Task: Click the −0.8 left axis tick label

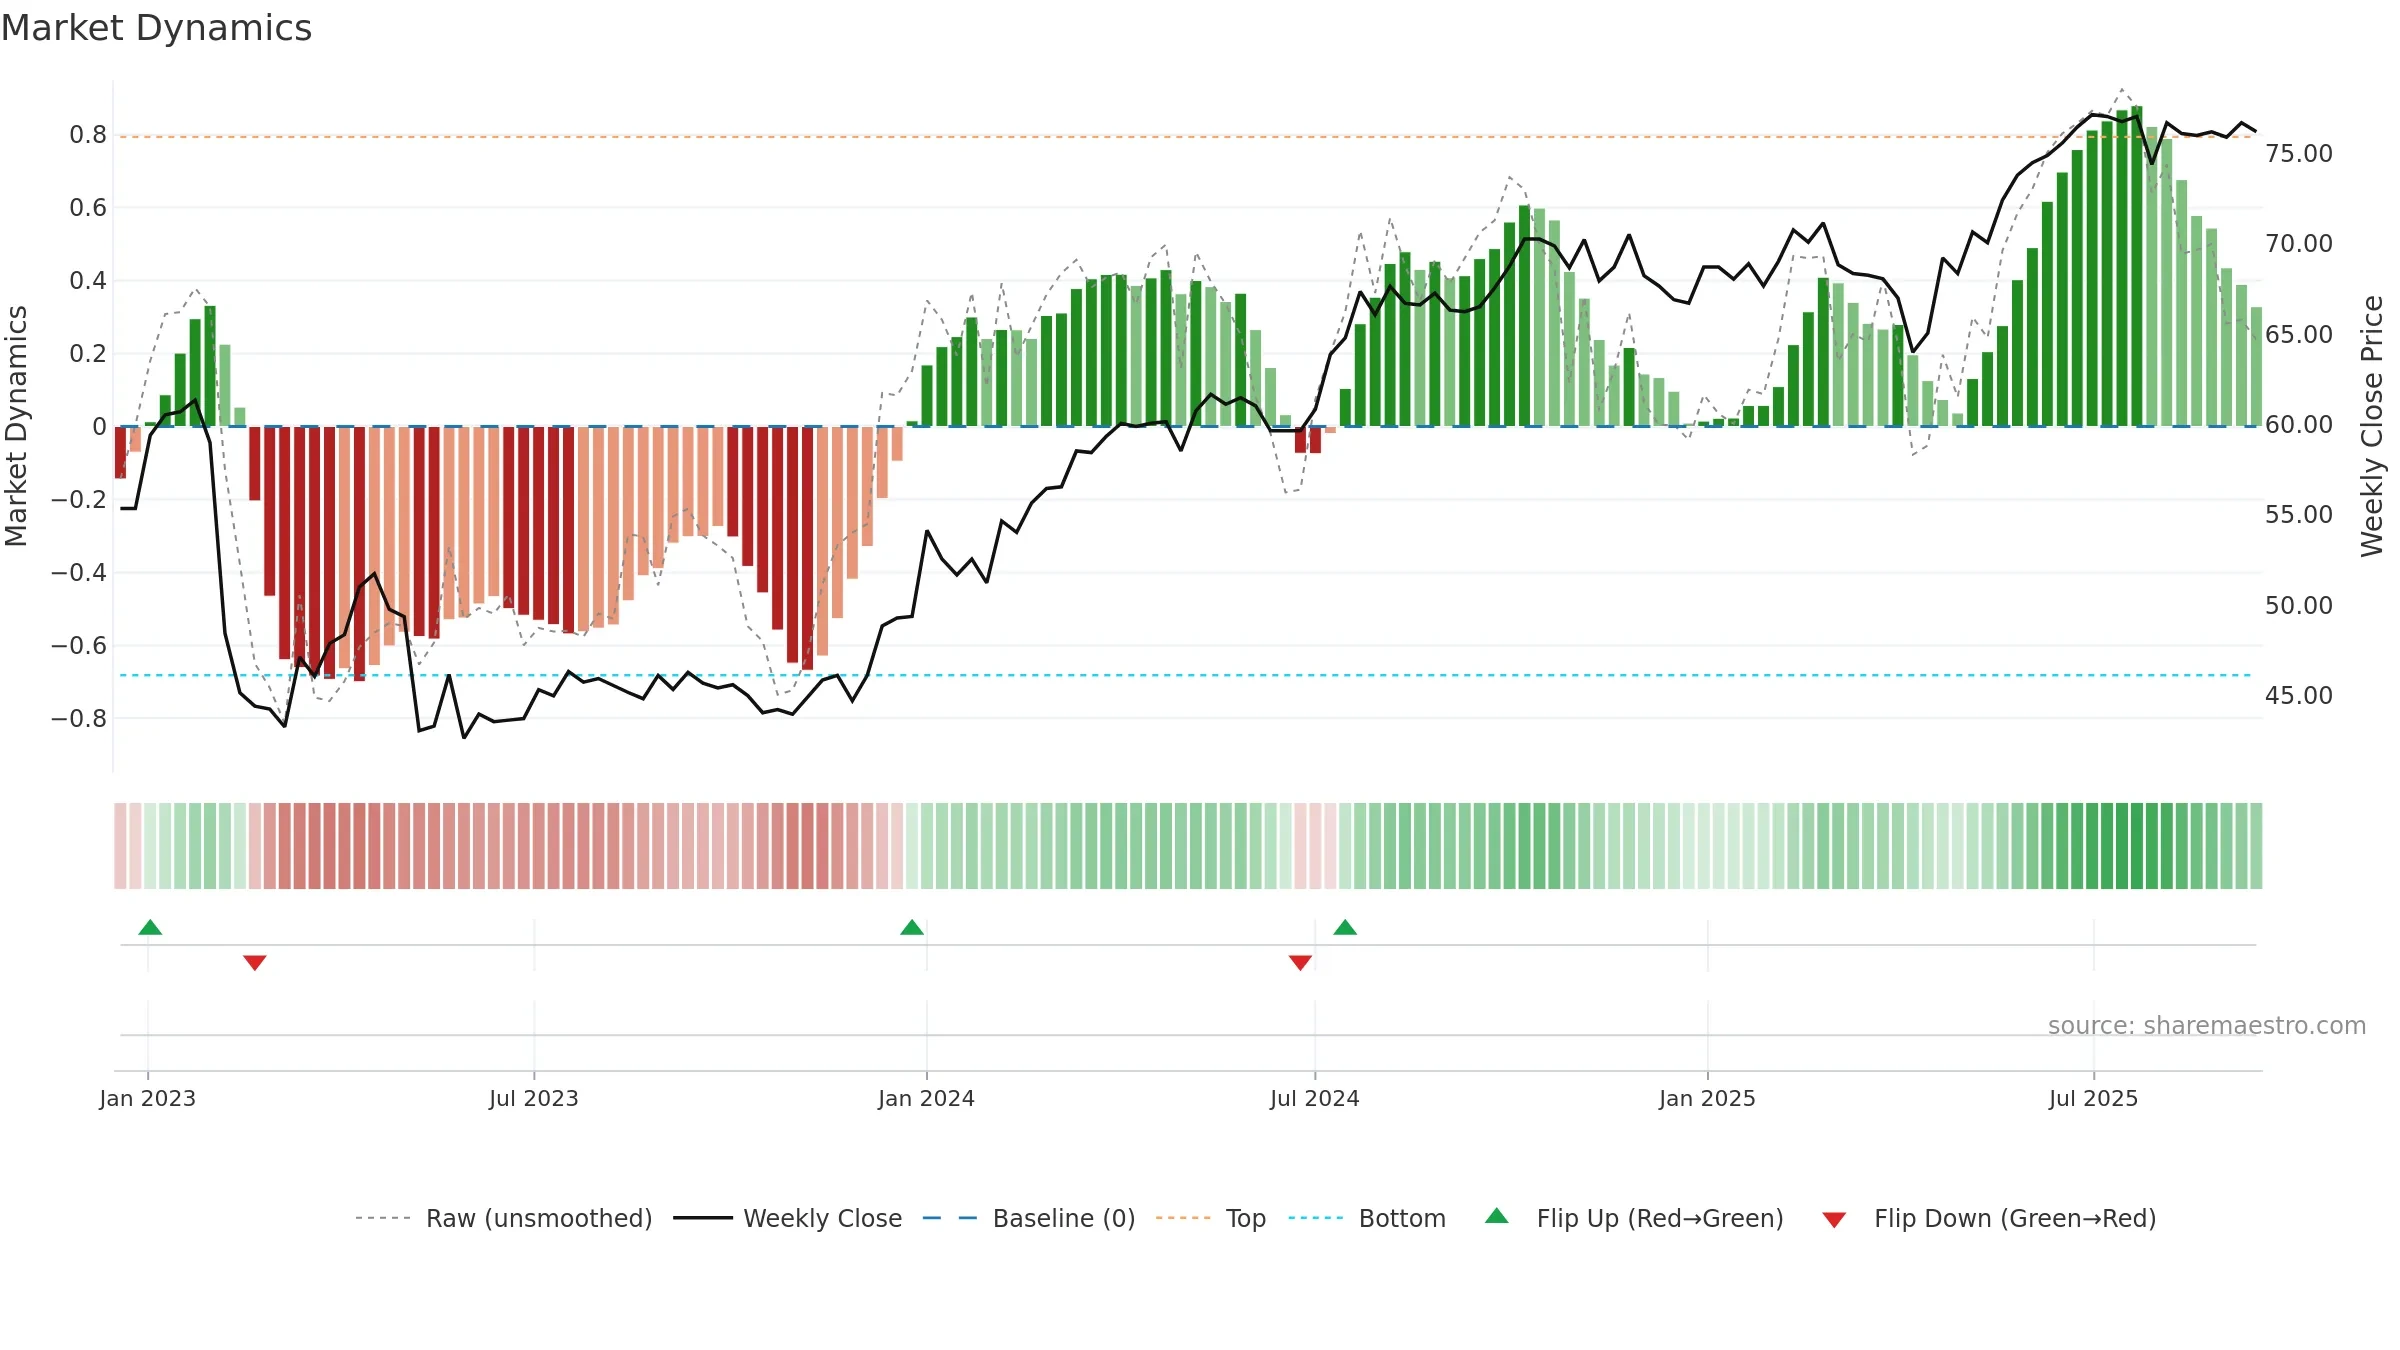Action: [x=79, y=719]
